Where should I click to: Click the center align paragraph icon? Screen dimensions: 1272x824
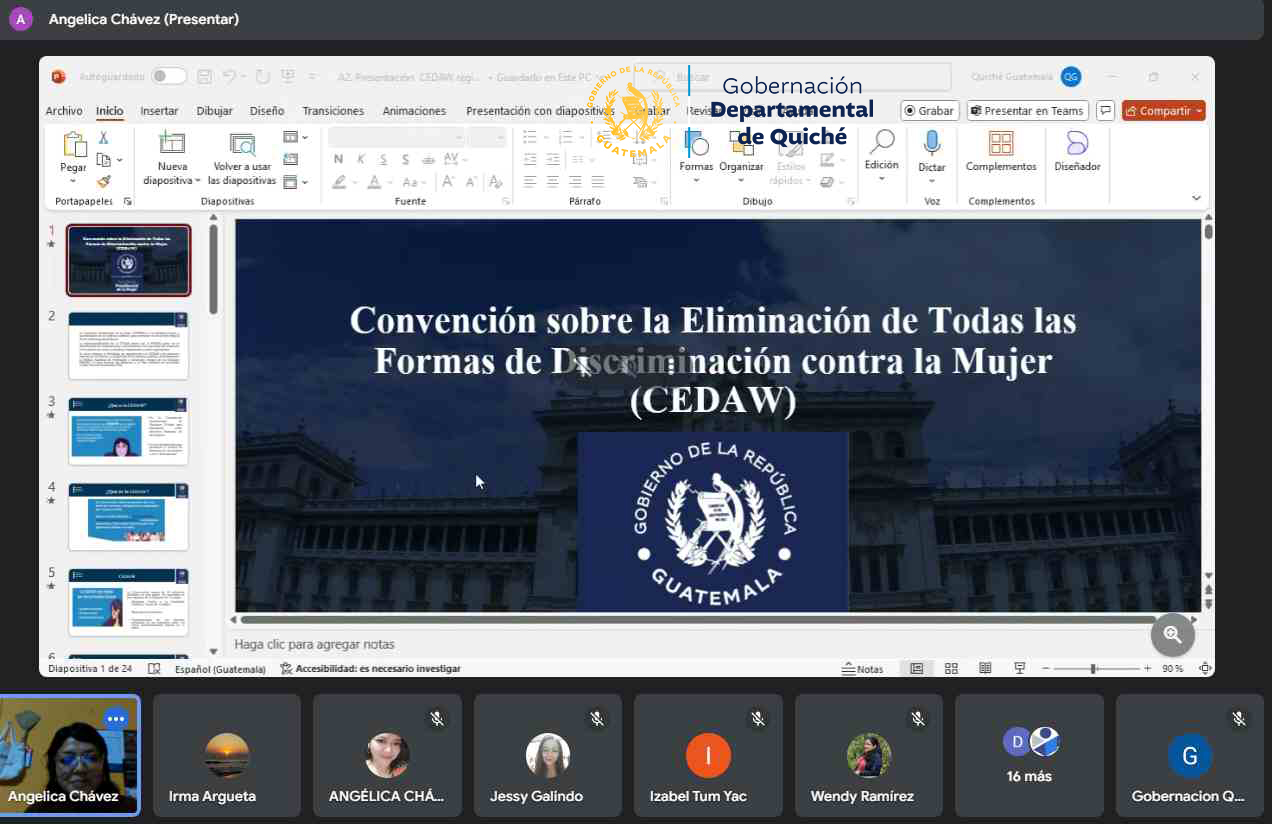tap(552, 182)
